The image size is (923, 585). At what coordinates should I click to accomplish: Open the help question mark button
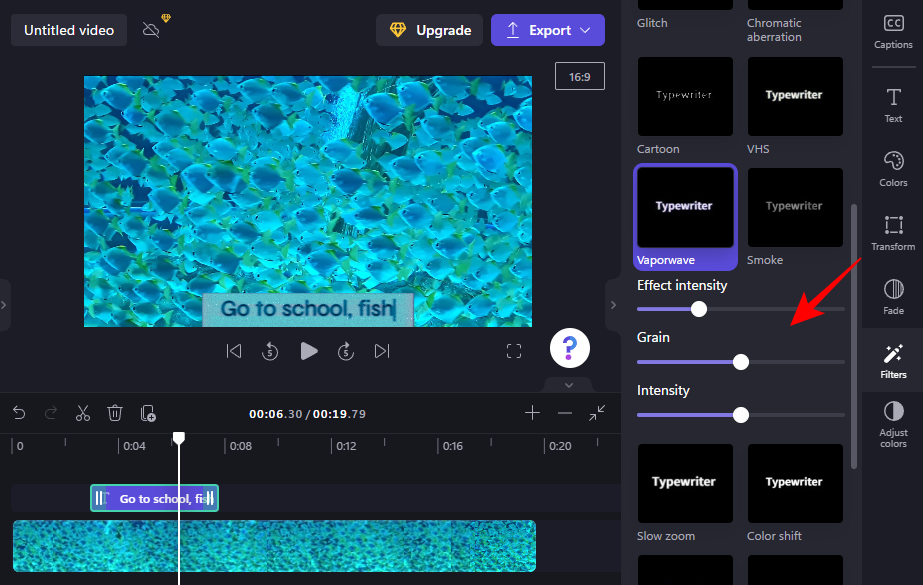click(569, 348)
